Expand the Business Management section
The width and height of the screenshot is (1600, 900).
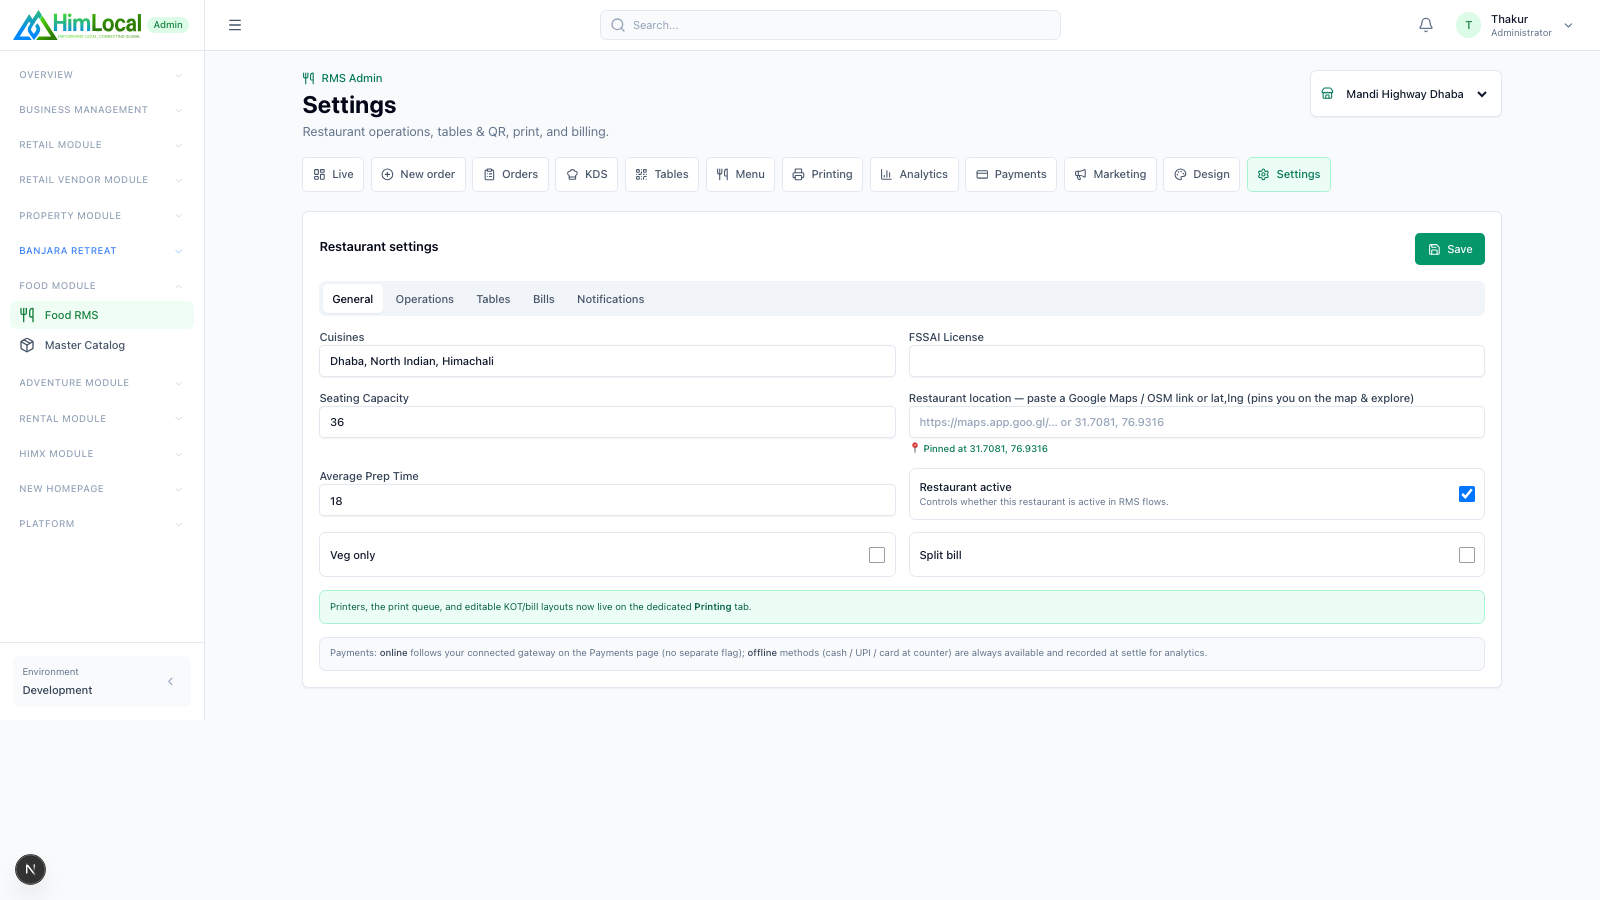pyautogui.click(x=101, y=110)
